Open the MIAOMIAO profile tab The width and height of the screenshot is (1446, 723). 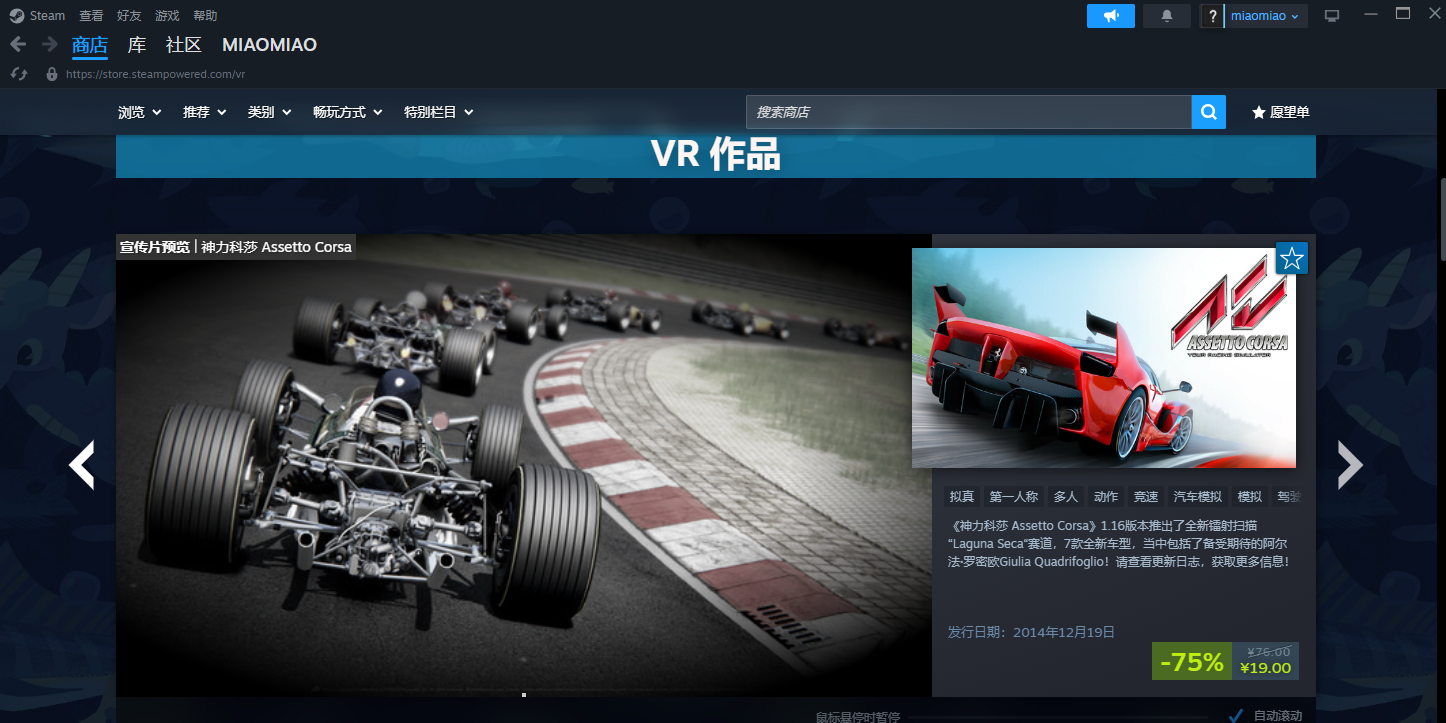269,45
